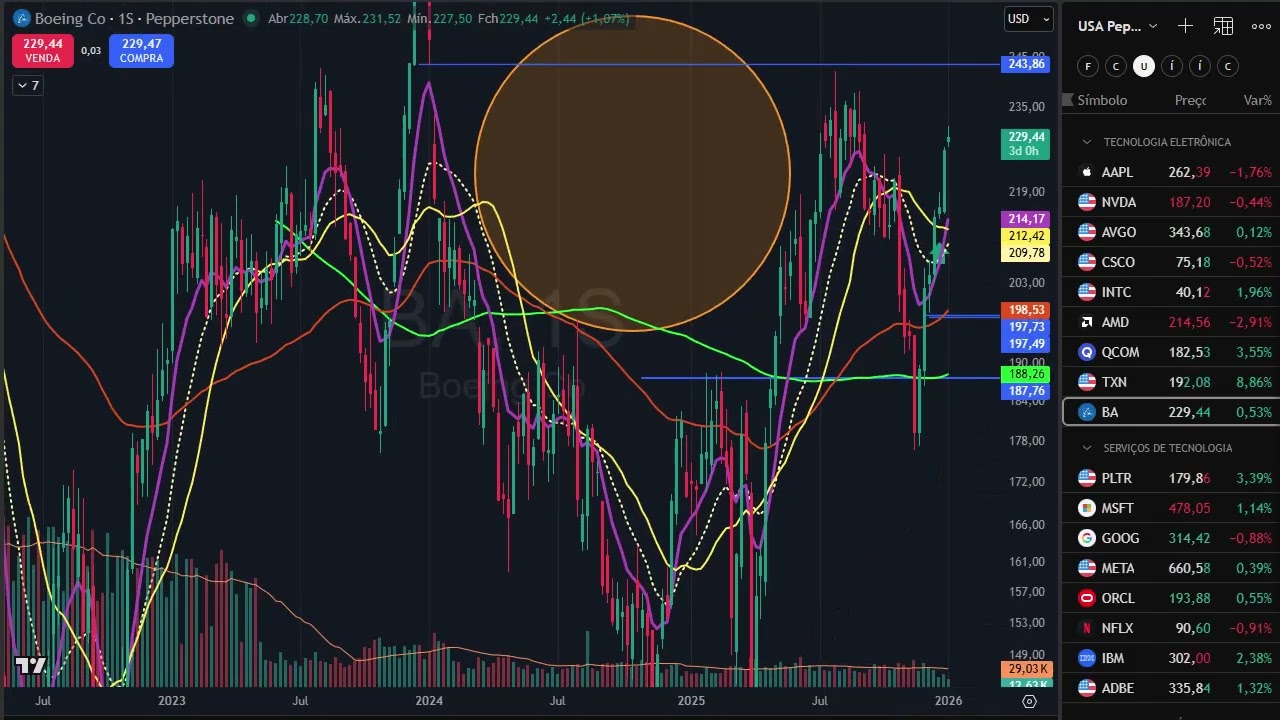
Task: Click the 0,03 spread value
Action: tap(91, 51)
